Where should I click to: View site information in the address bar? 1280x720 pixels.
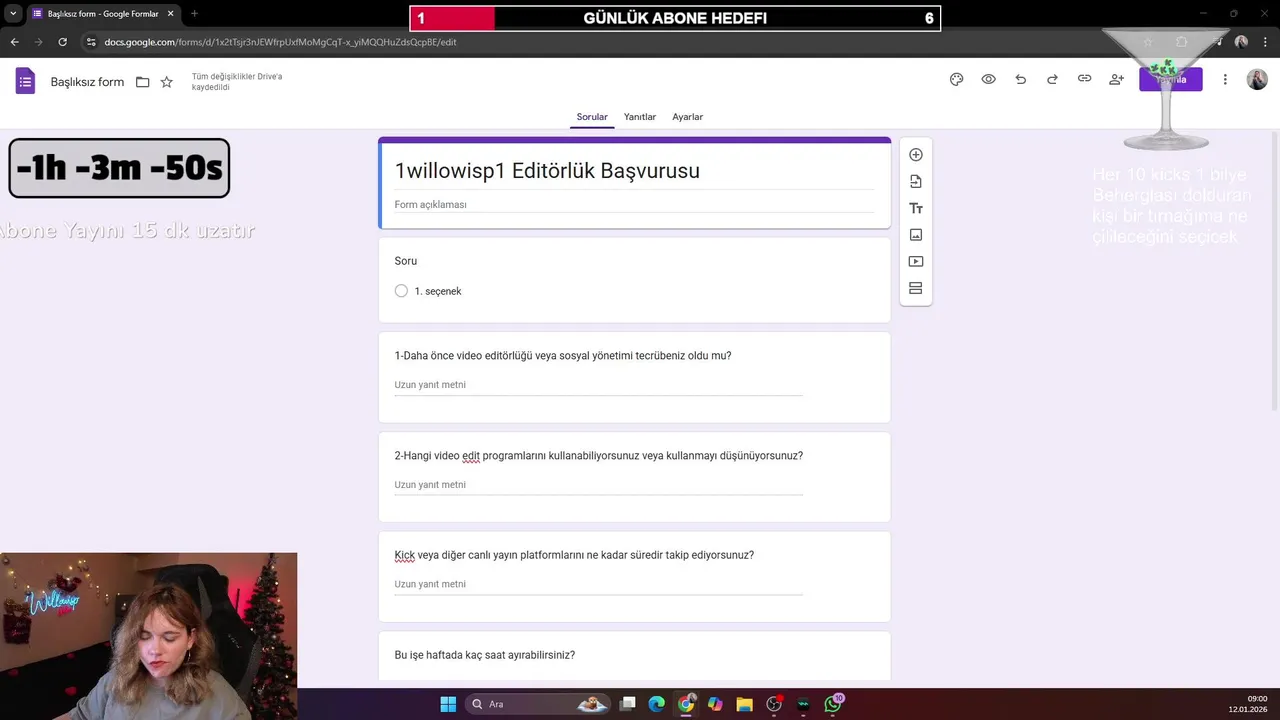91,42
